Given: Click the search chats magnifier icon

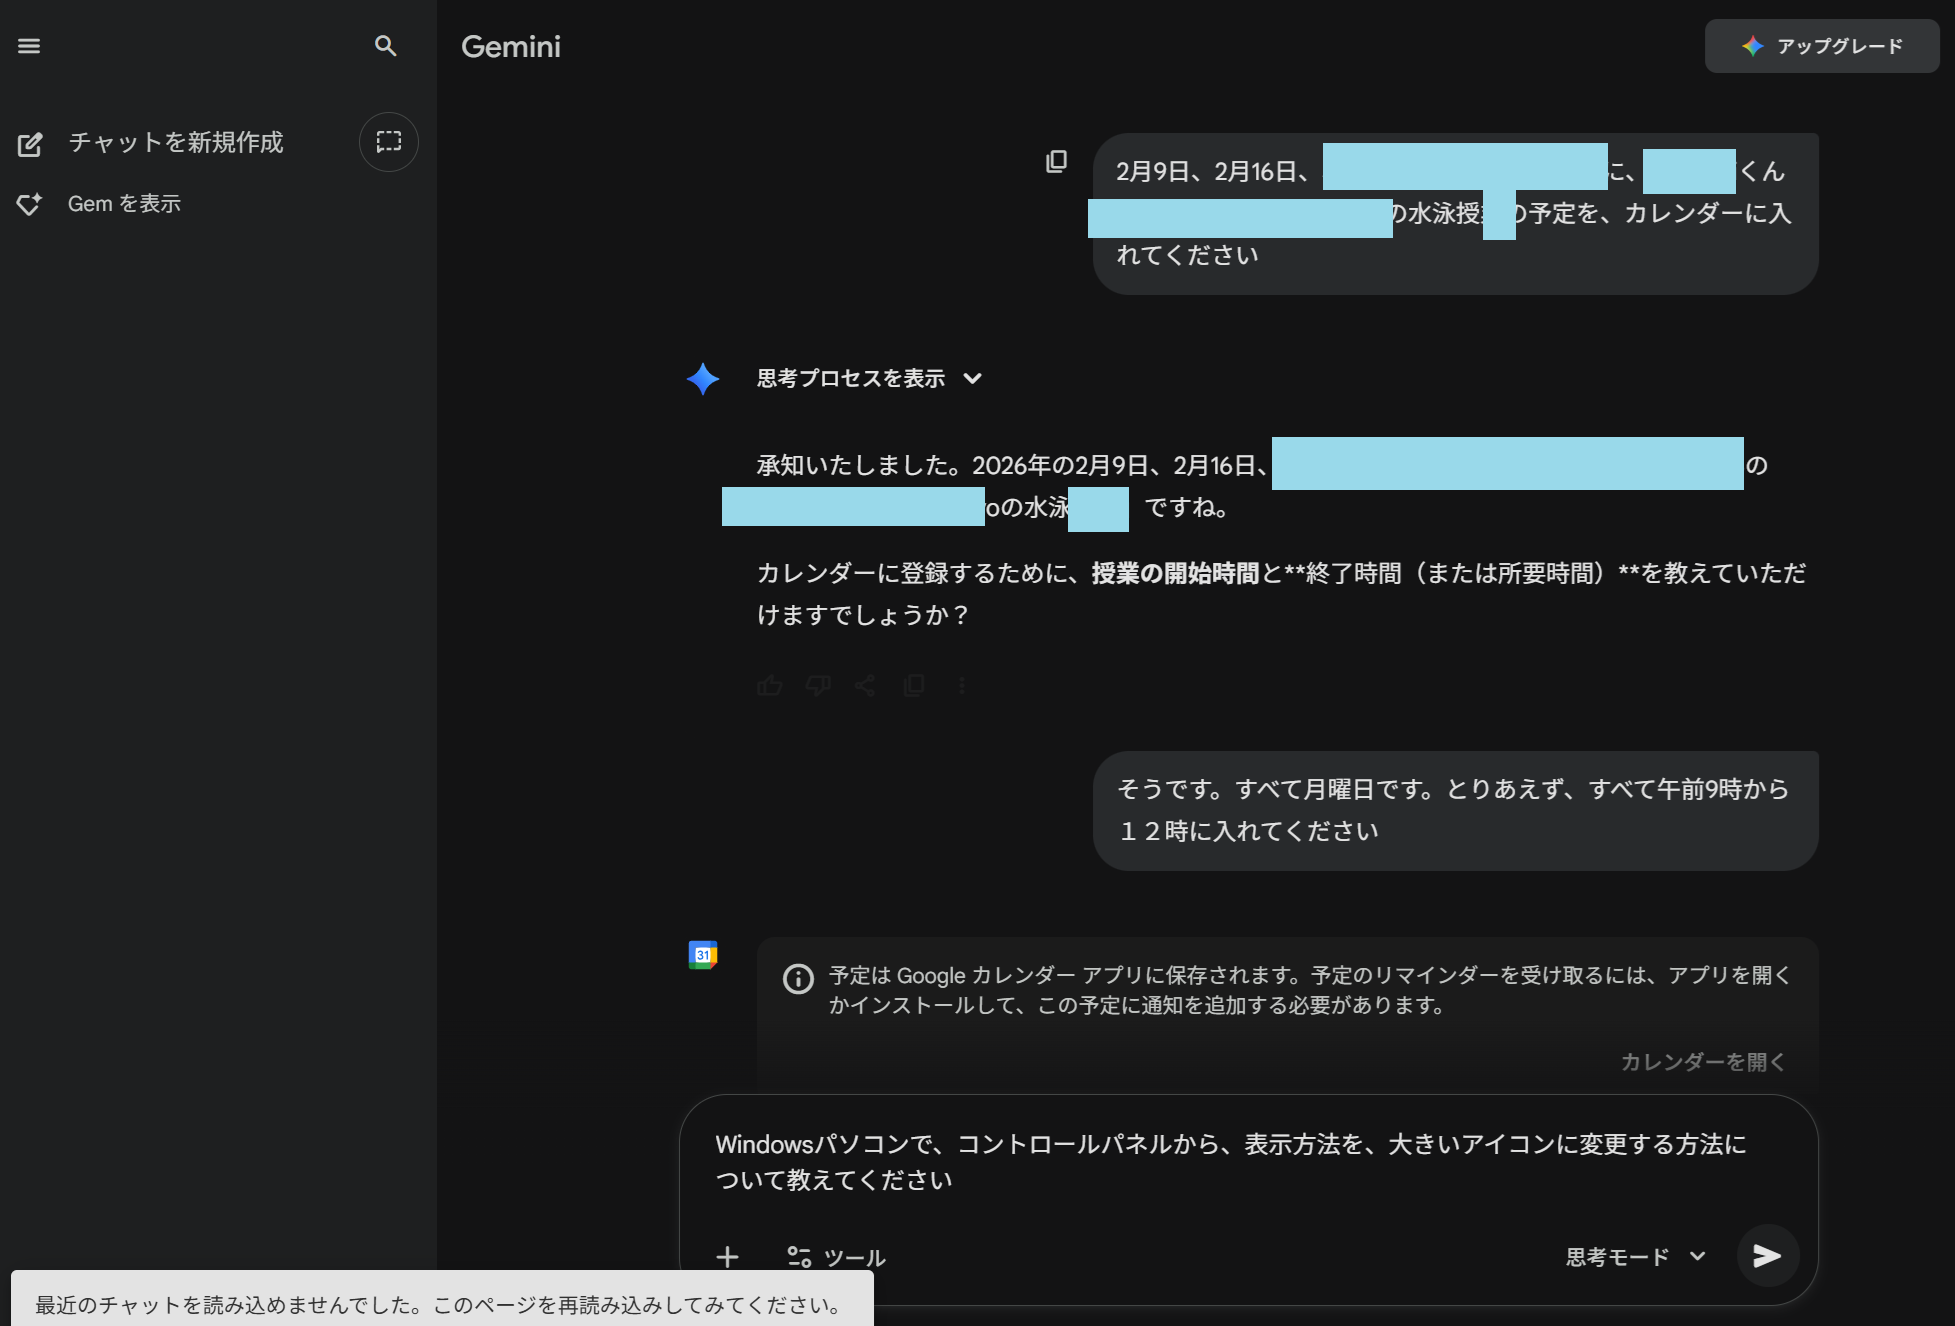Looking at the screenshot, I should (x=385, y=46).
